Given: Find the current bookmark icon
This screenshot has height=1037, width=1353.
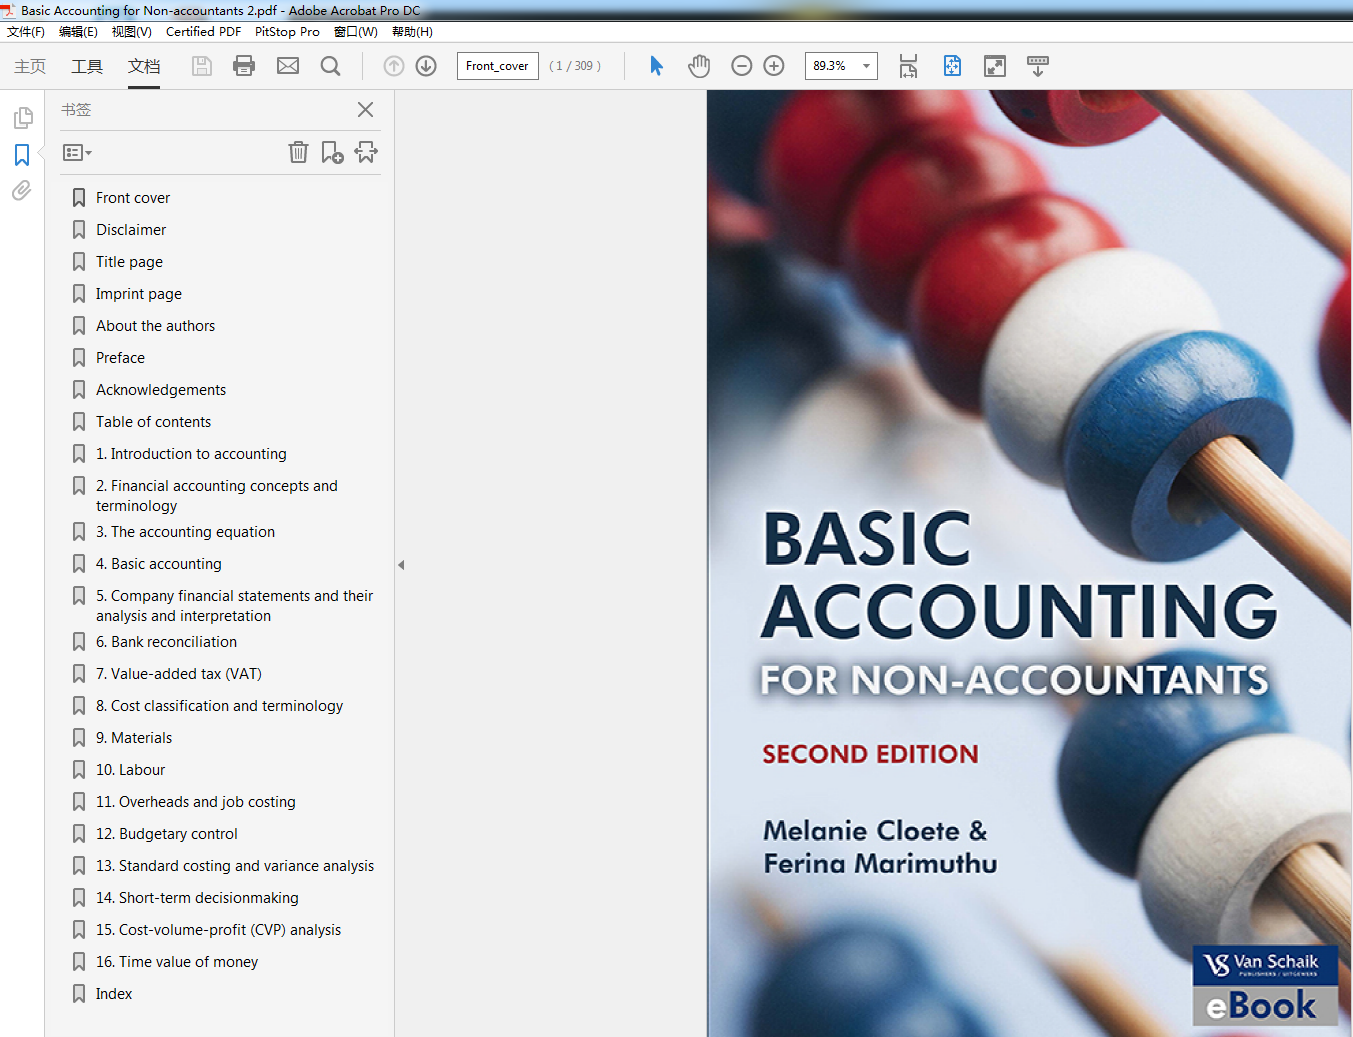Looking at the screenshot, I should coord(366,152).
